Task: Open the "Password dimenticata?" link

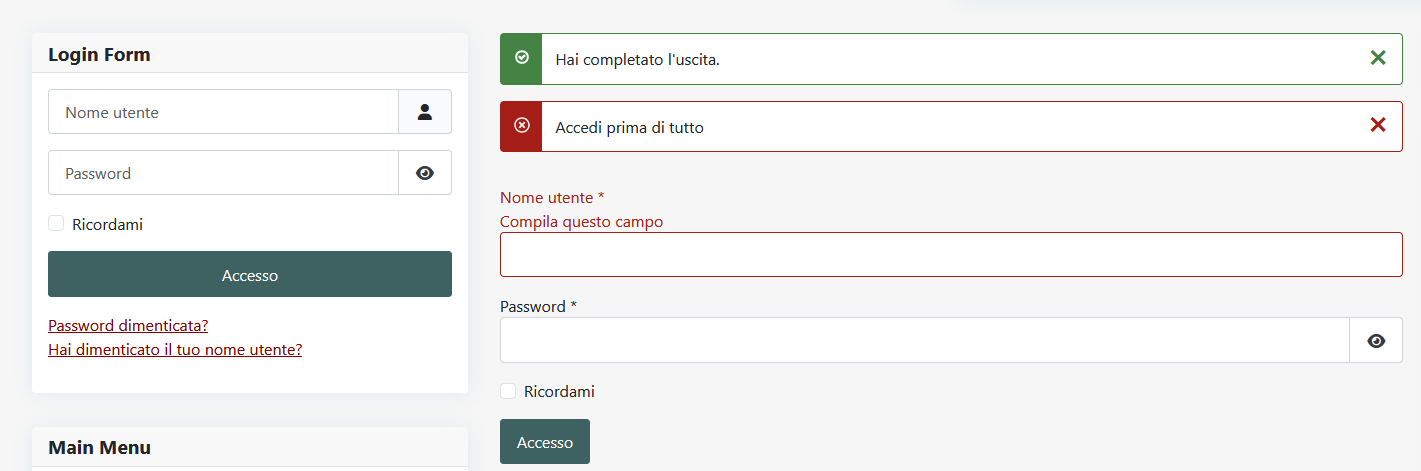Action: [128, 325]
